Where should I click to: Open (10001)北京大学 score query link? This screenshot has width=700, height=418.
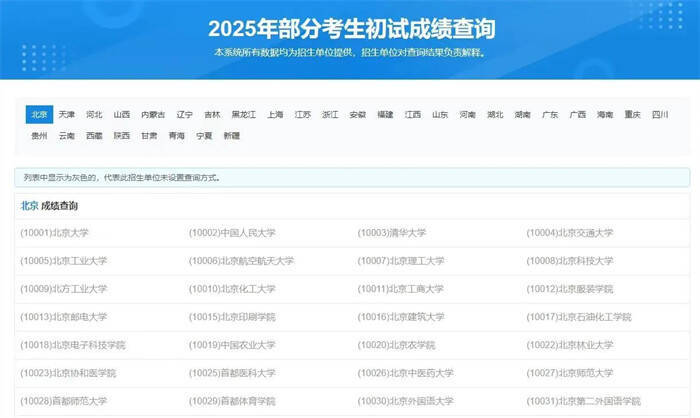[54, 233]
